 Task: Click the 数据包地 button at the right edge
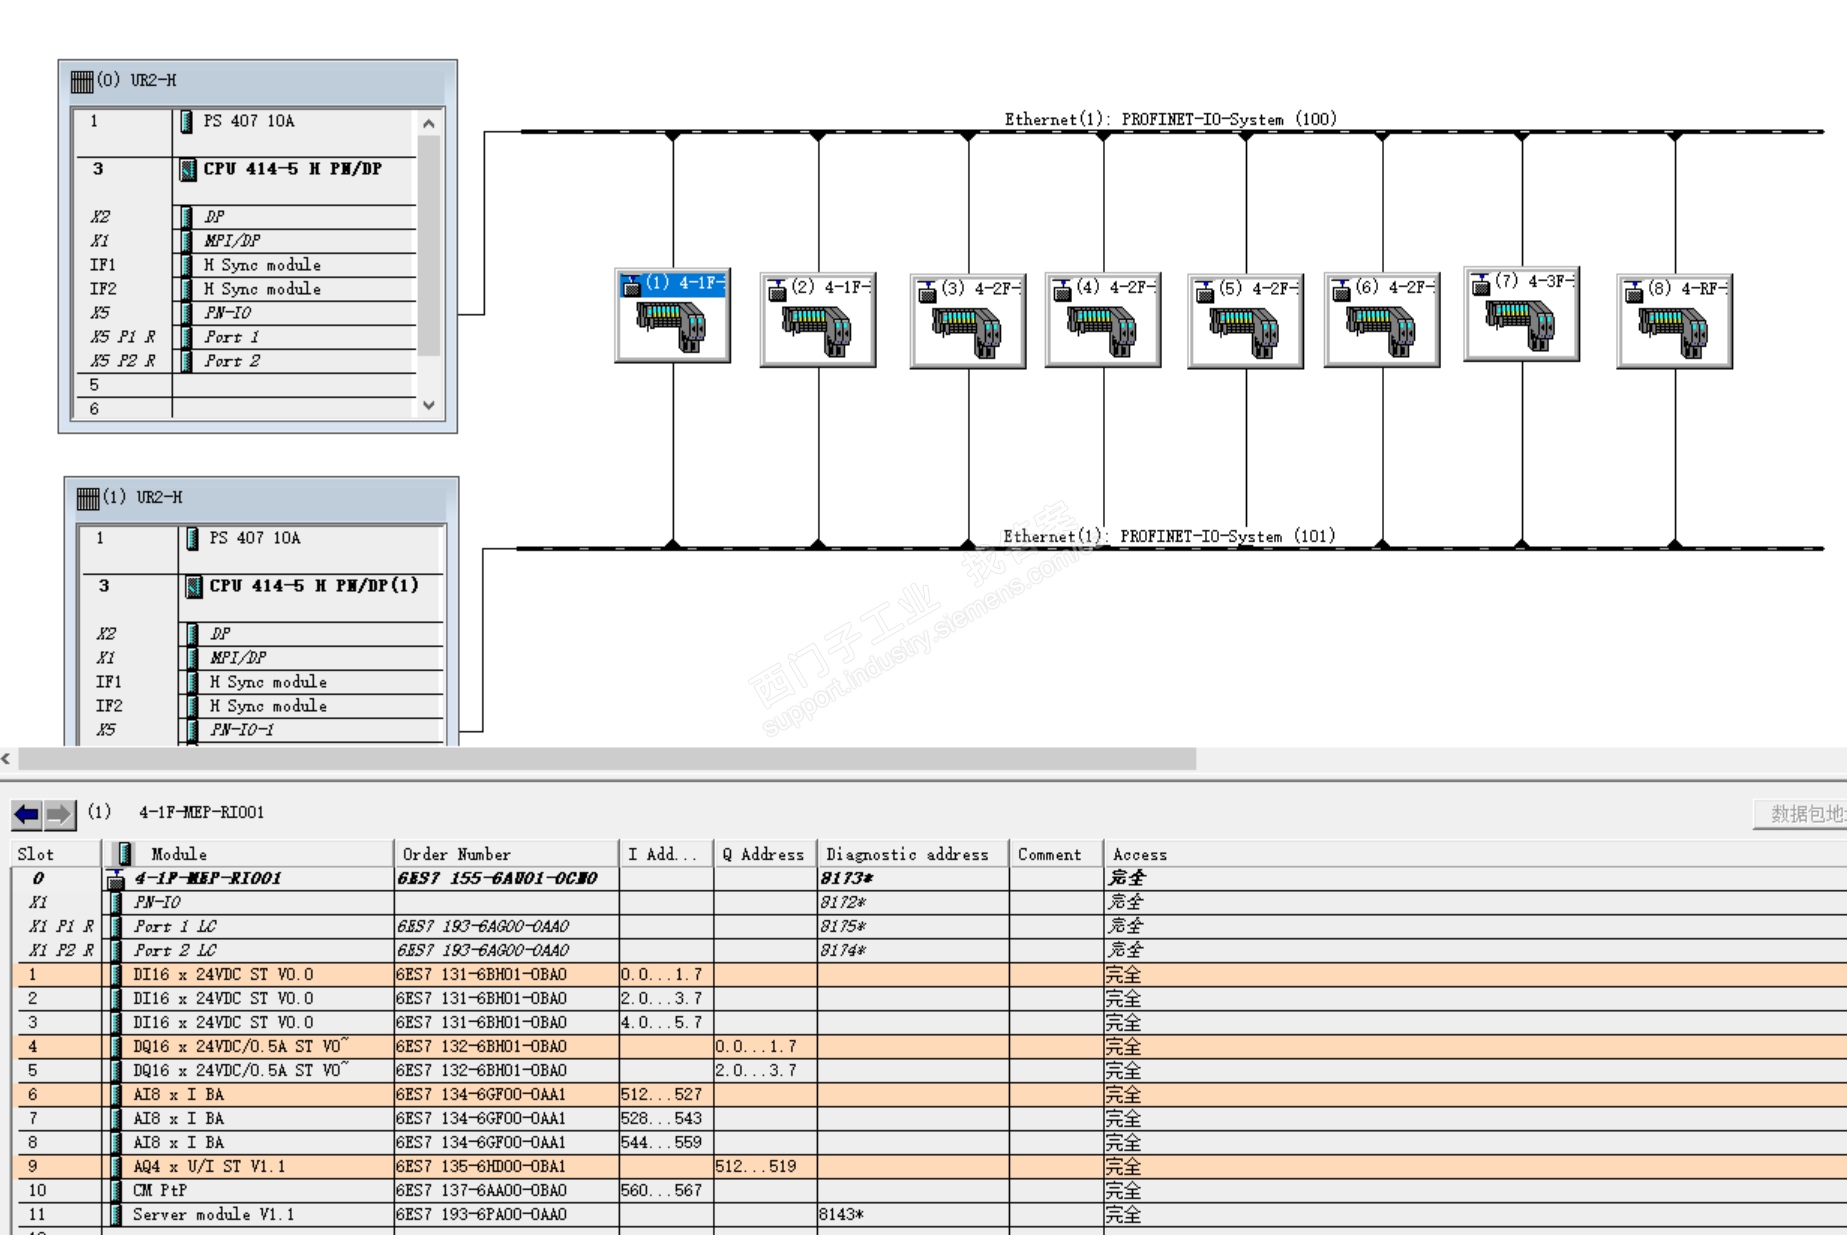click(1801, 814)
